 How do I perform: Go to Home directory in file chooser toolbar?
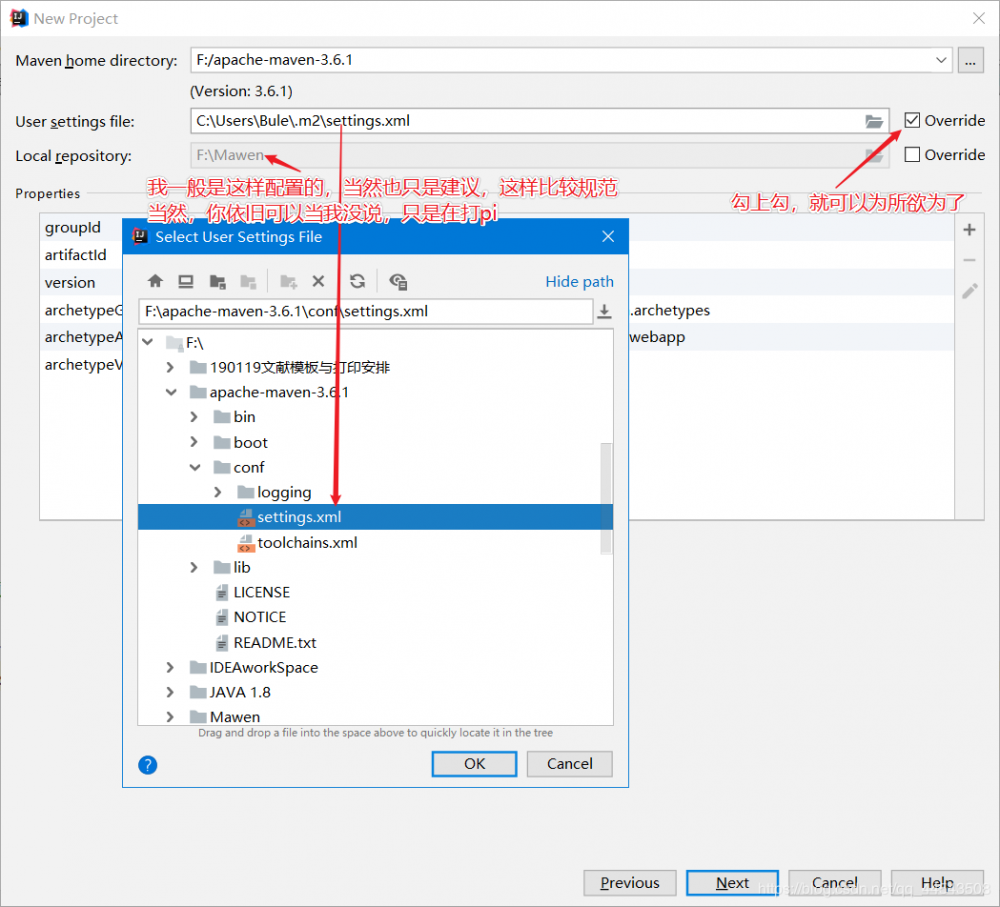click(x=155, y=281)
